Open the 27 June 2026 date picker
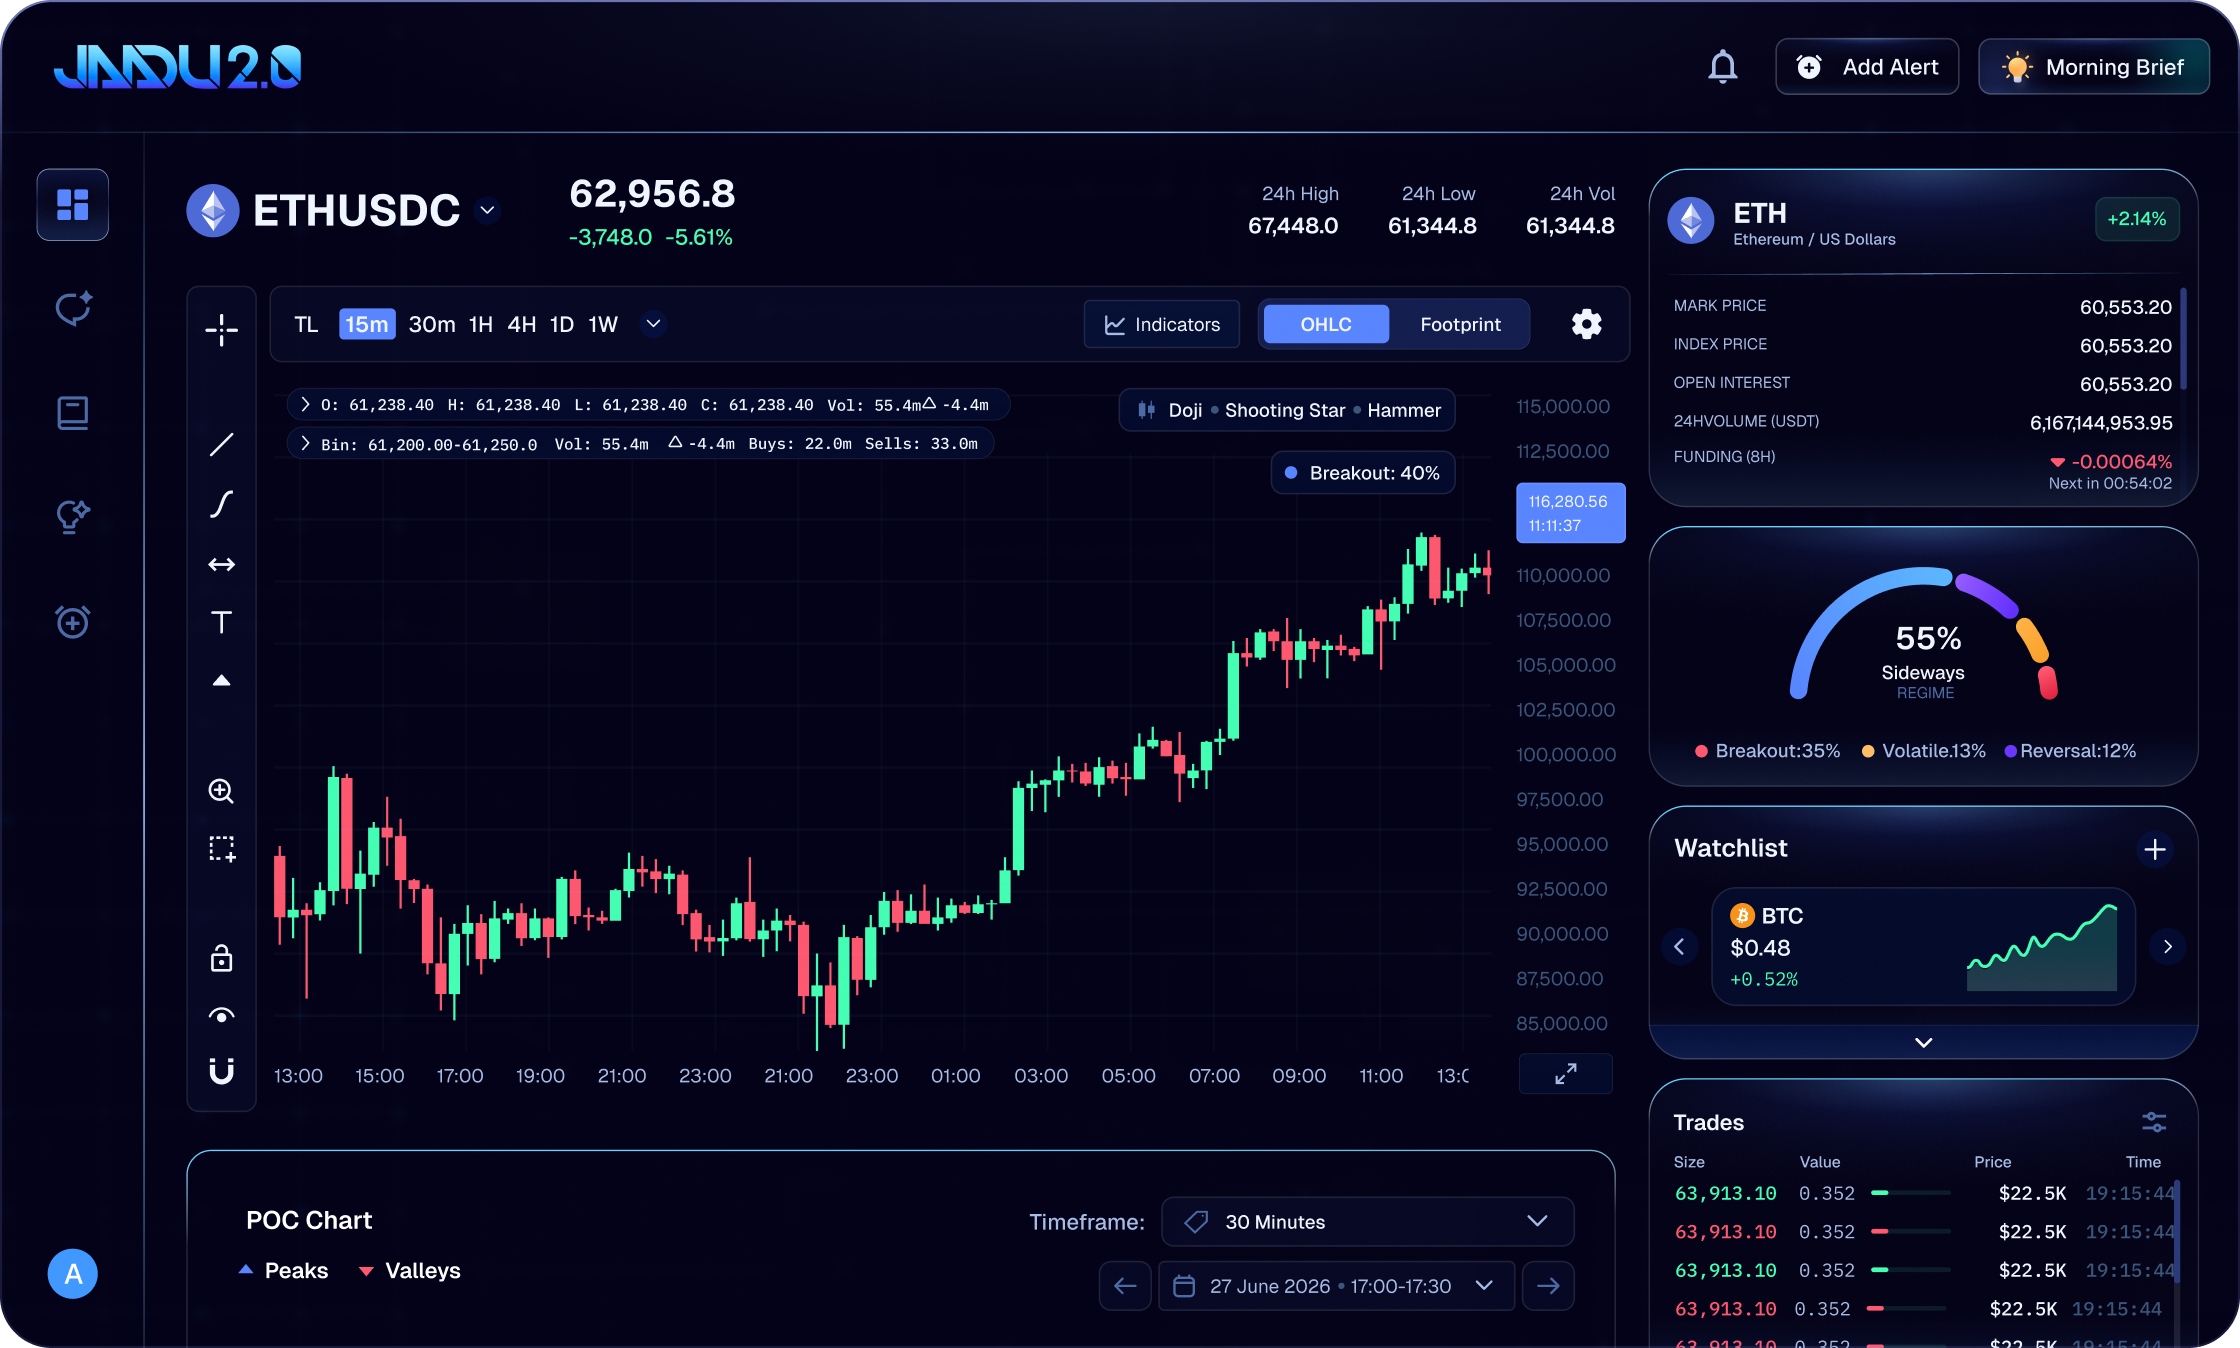The height and width of the screenshot is (1348, 2240). 1336,1286
